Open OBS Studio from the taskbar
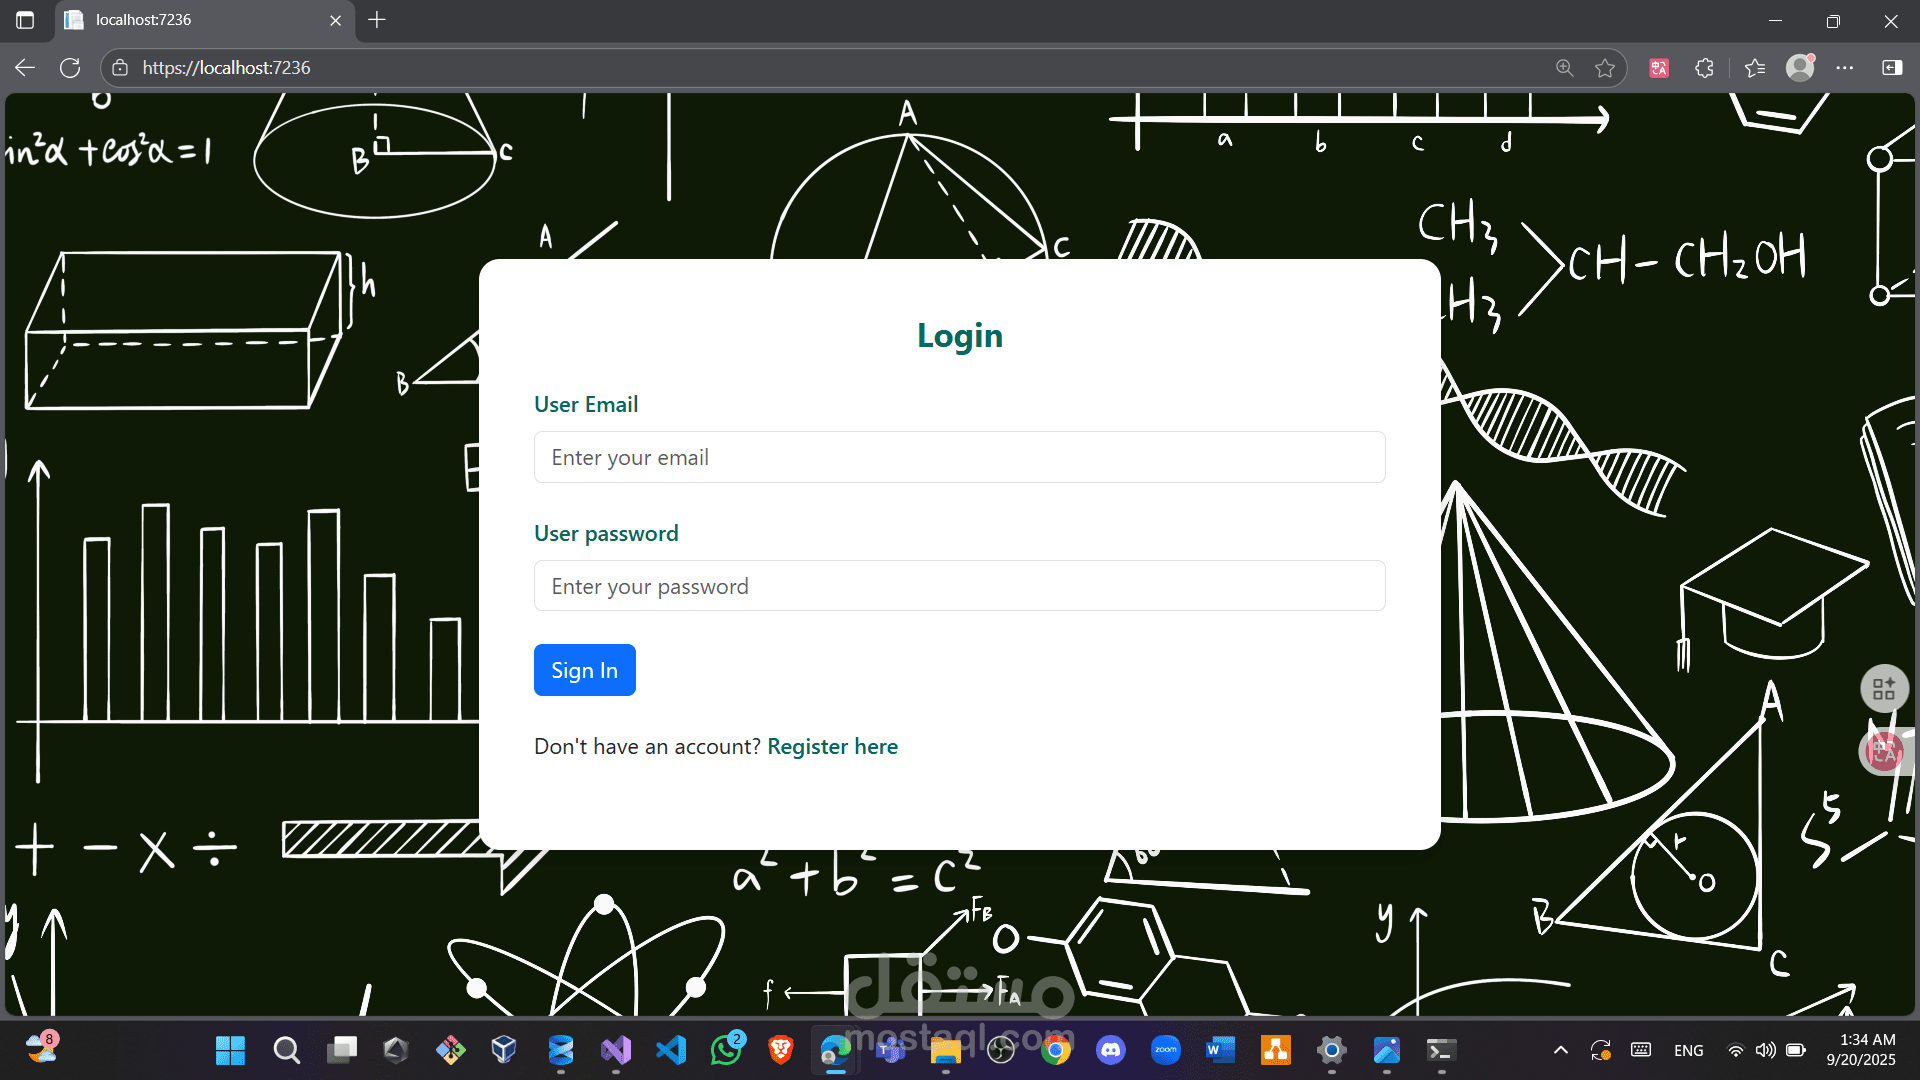This screenshot has width=1920, height=1080. (x=1002, y=1050)
